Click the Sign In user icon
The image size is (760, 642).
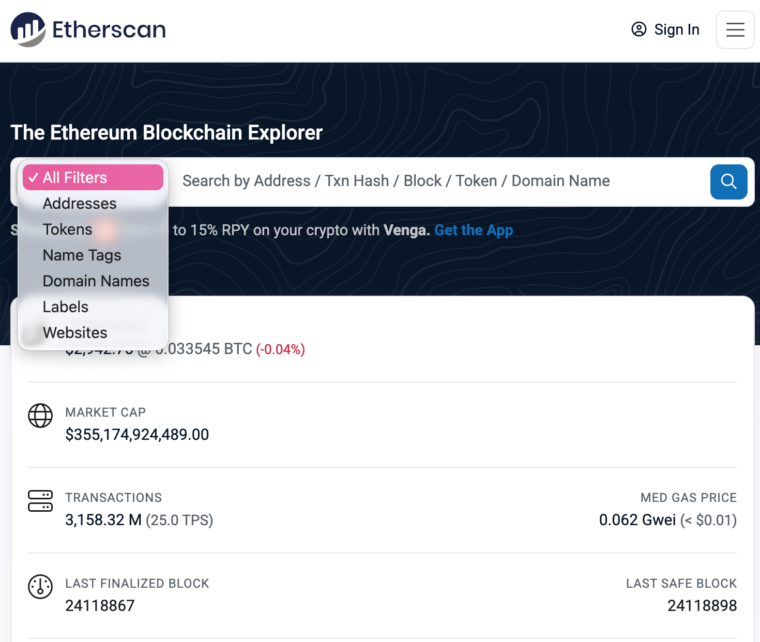[639, 30]
